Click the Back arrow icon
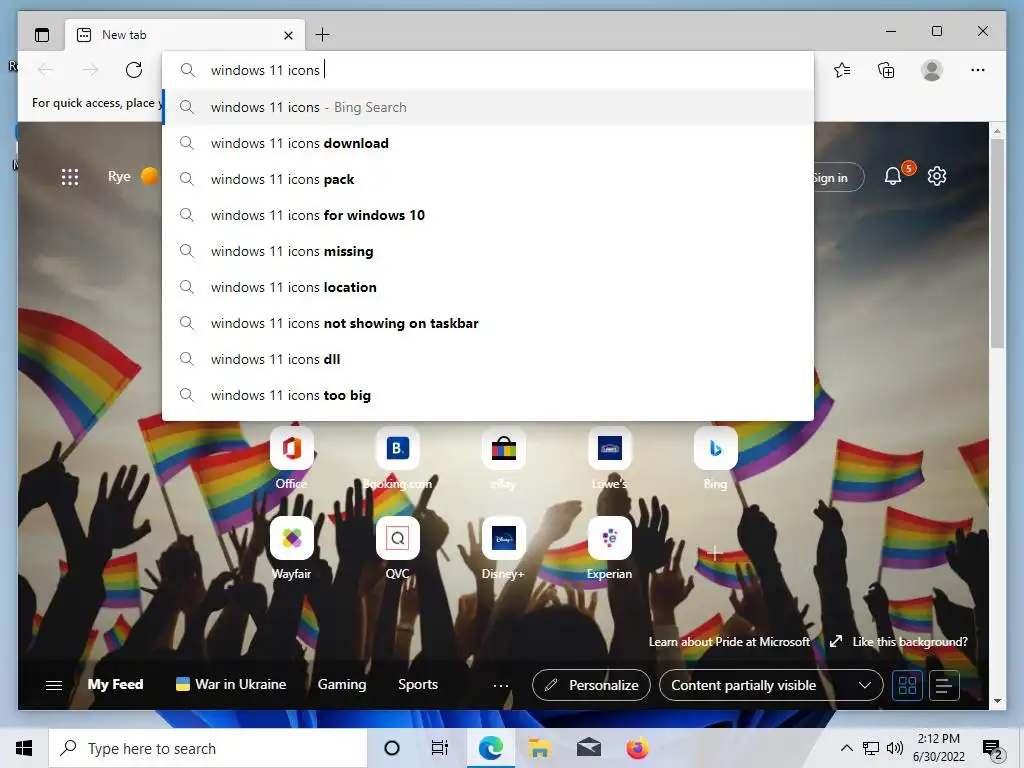Image resolution: width=1024 pixels, height=768 pixels. (46, 70)
